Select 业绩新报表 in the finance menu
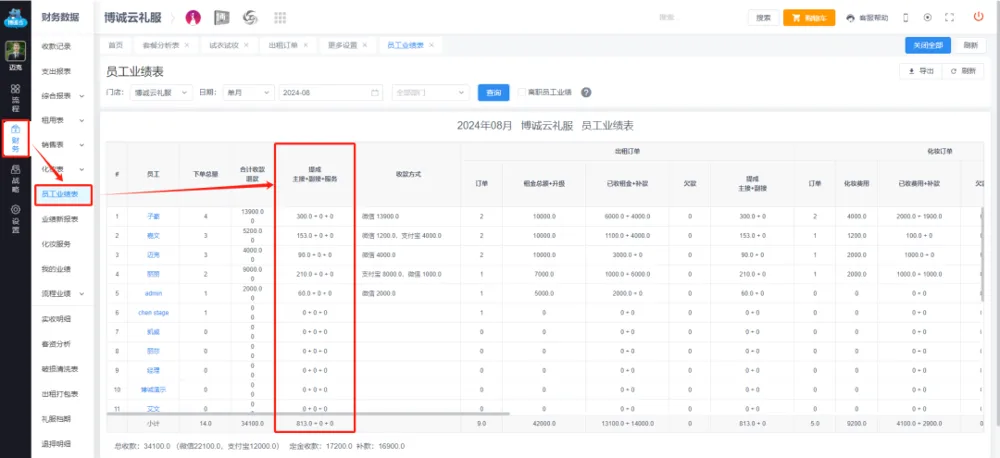 pyautogui.click(x=62, y=219)
